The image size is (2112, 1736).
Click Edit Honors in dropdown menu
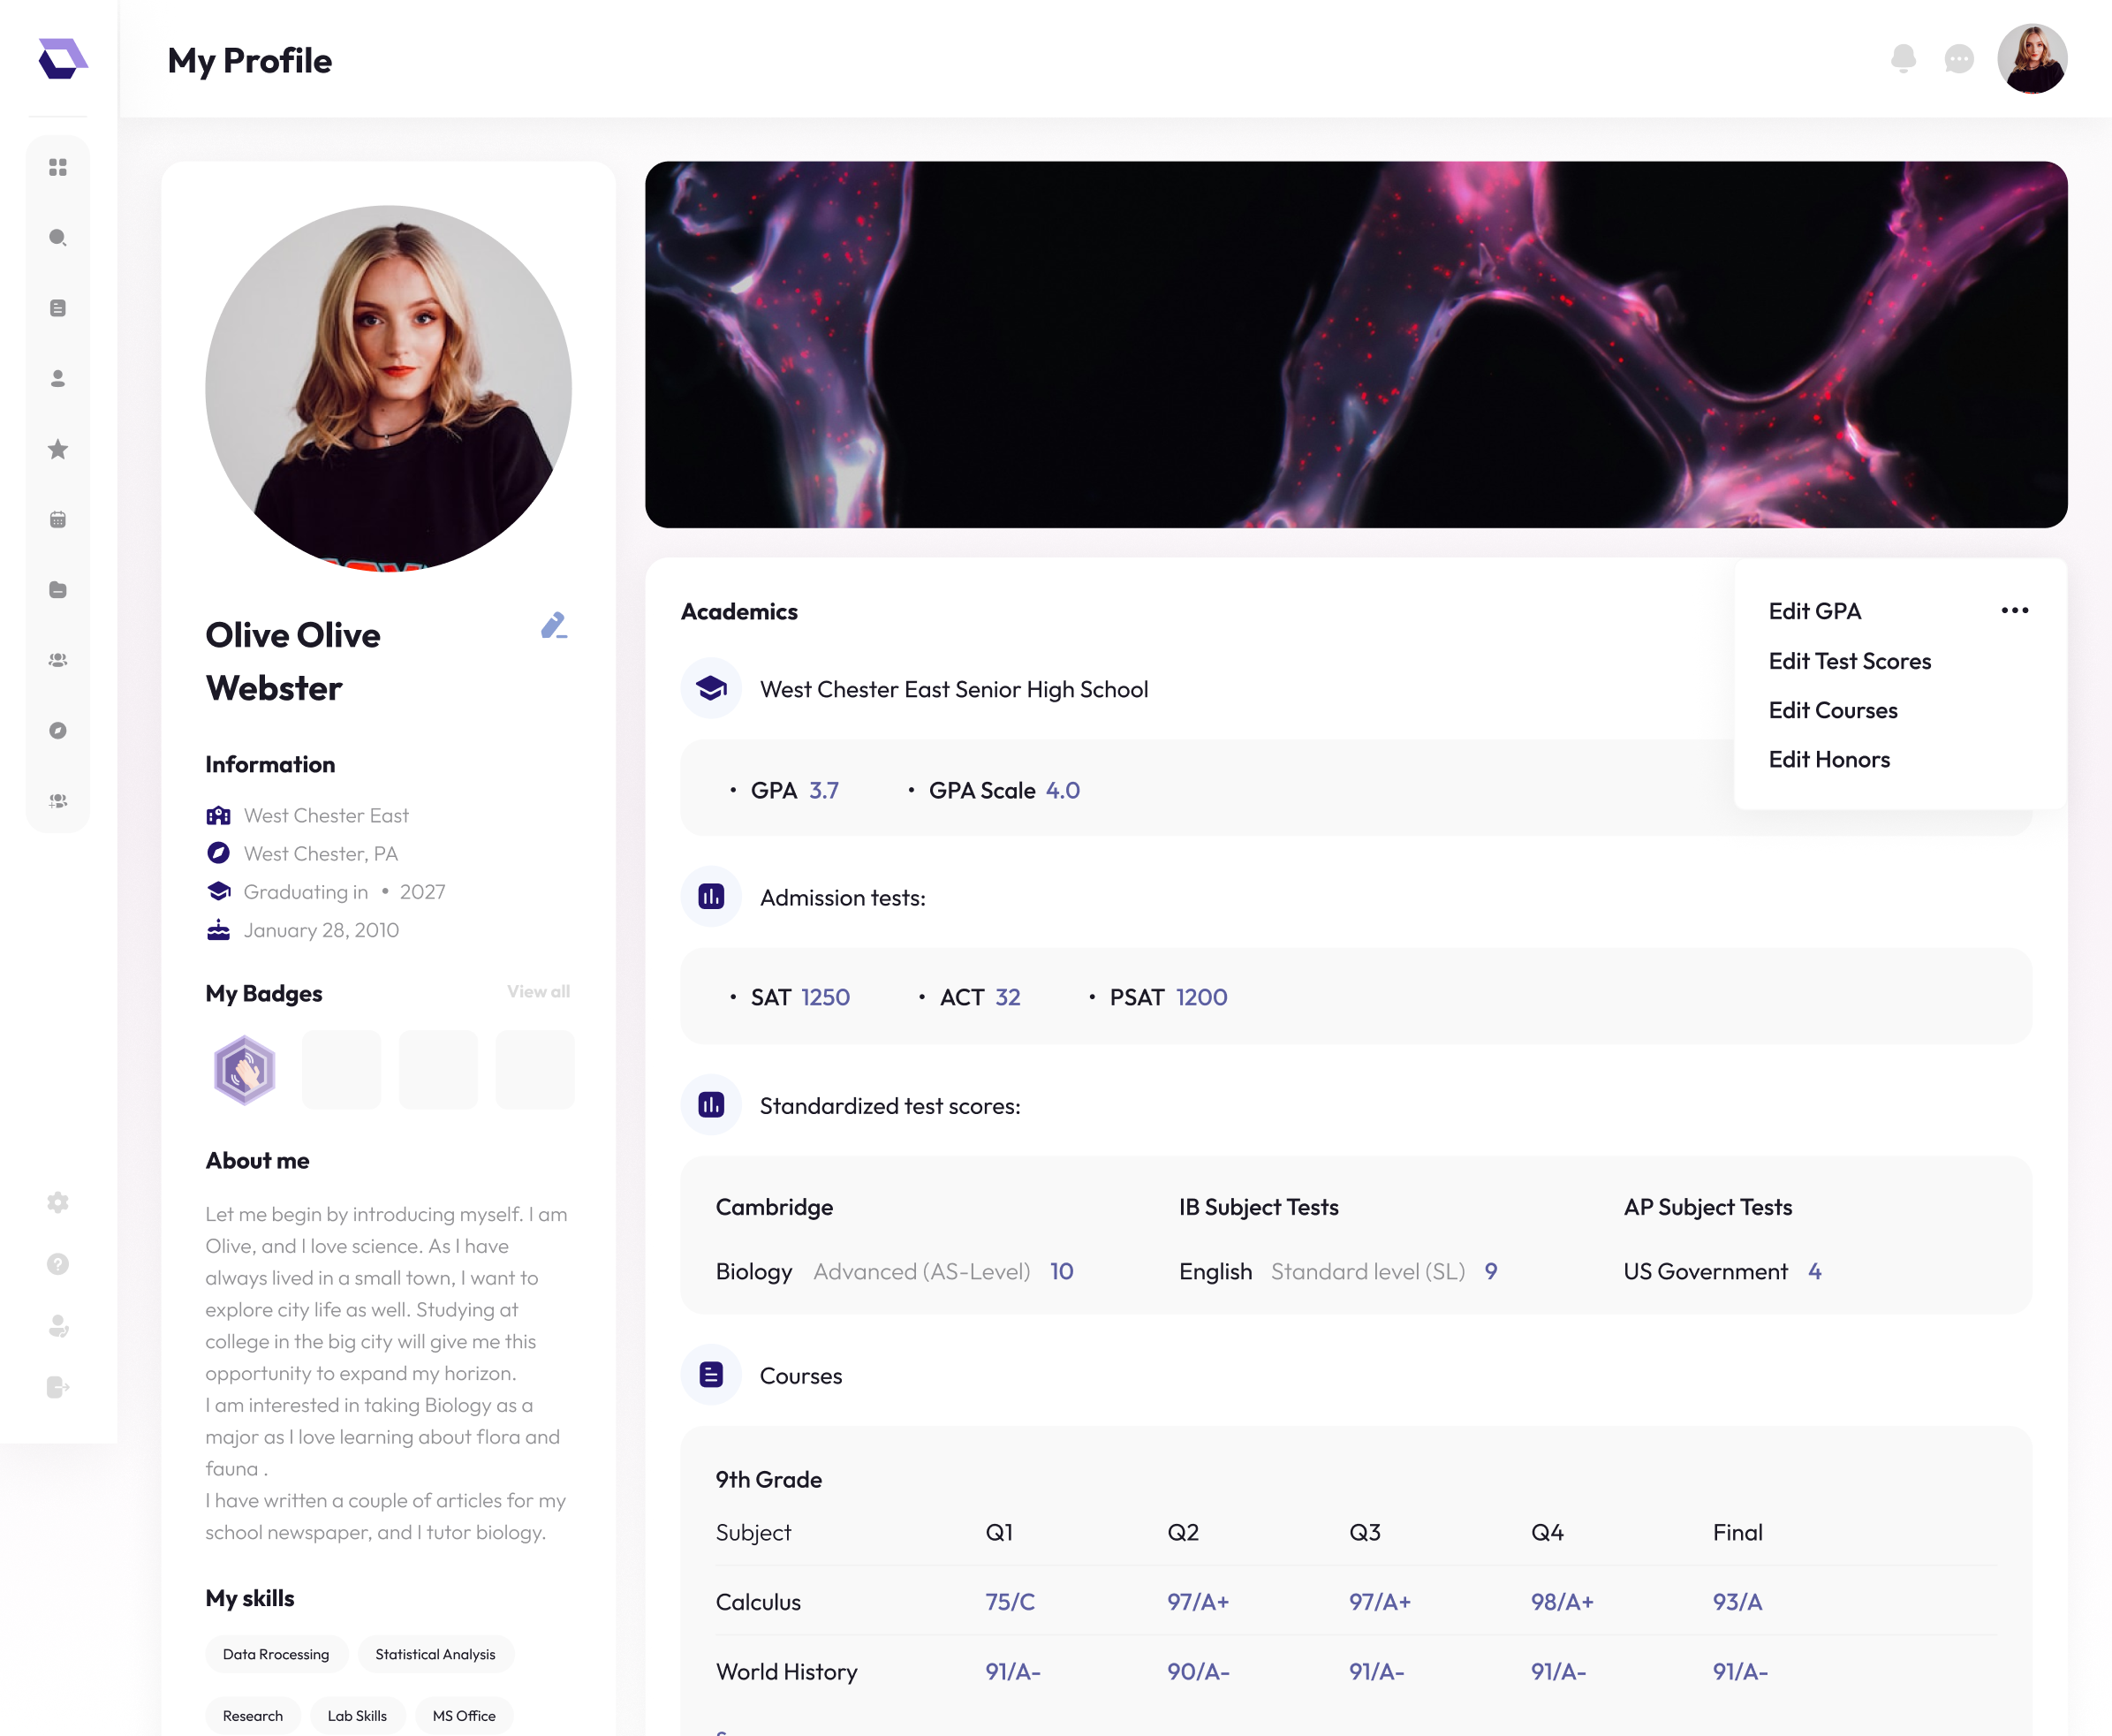pyautogui.click(x=1828, y=759)
